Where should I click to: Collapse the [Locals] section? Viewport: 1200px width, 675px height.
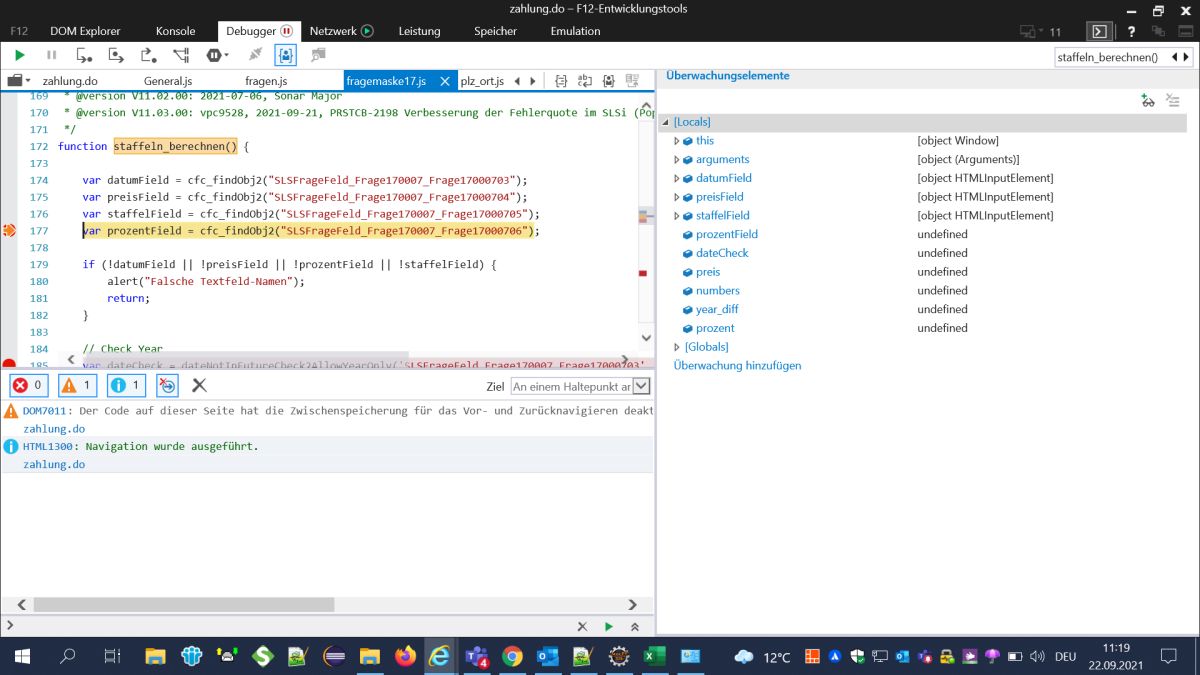[666, 122]
